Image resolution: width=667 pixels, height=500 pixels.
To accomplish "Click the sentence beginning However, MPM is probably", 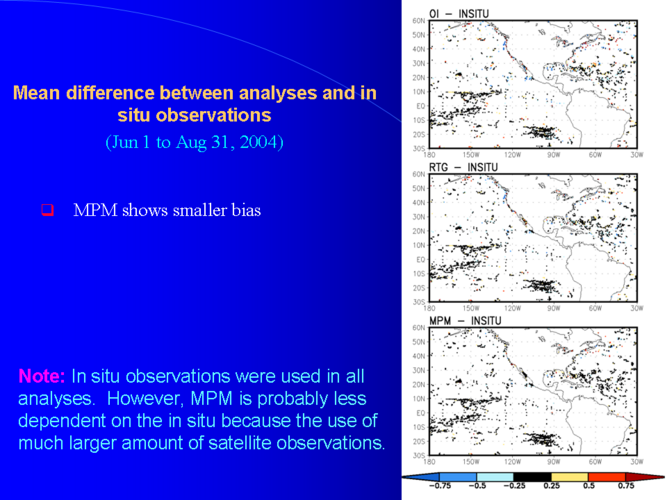I will click(x=202, y=421).
